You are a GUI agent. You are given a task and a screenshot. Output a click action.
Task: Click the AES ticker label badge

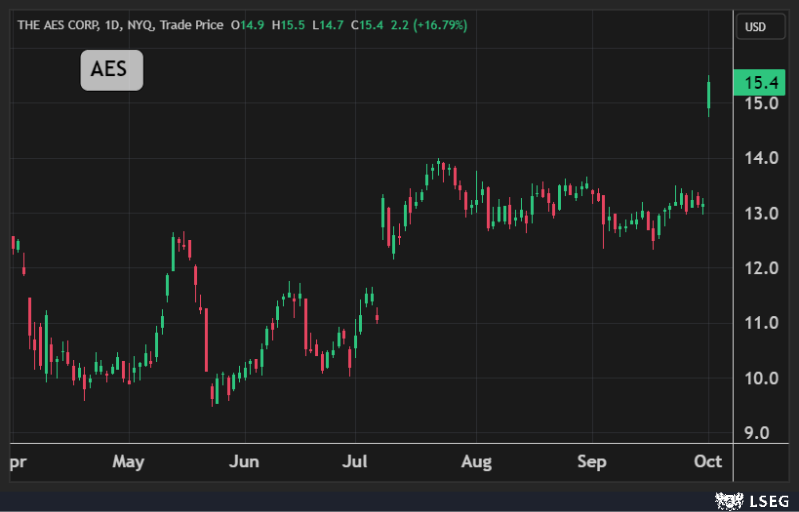(x=111, y=71)
